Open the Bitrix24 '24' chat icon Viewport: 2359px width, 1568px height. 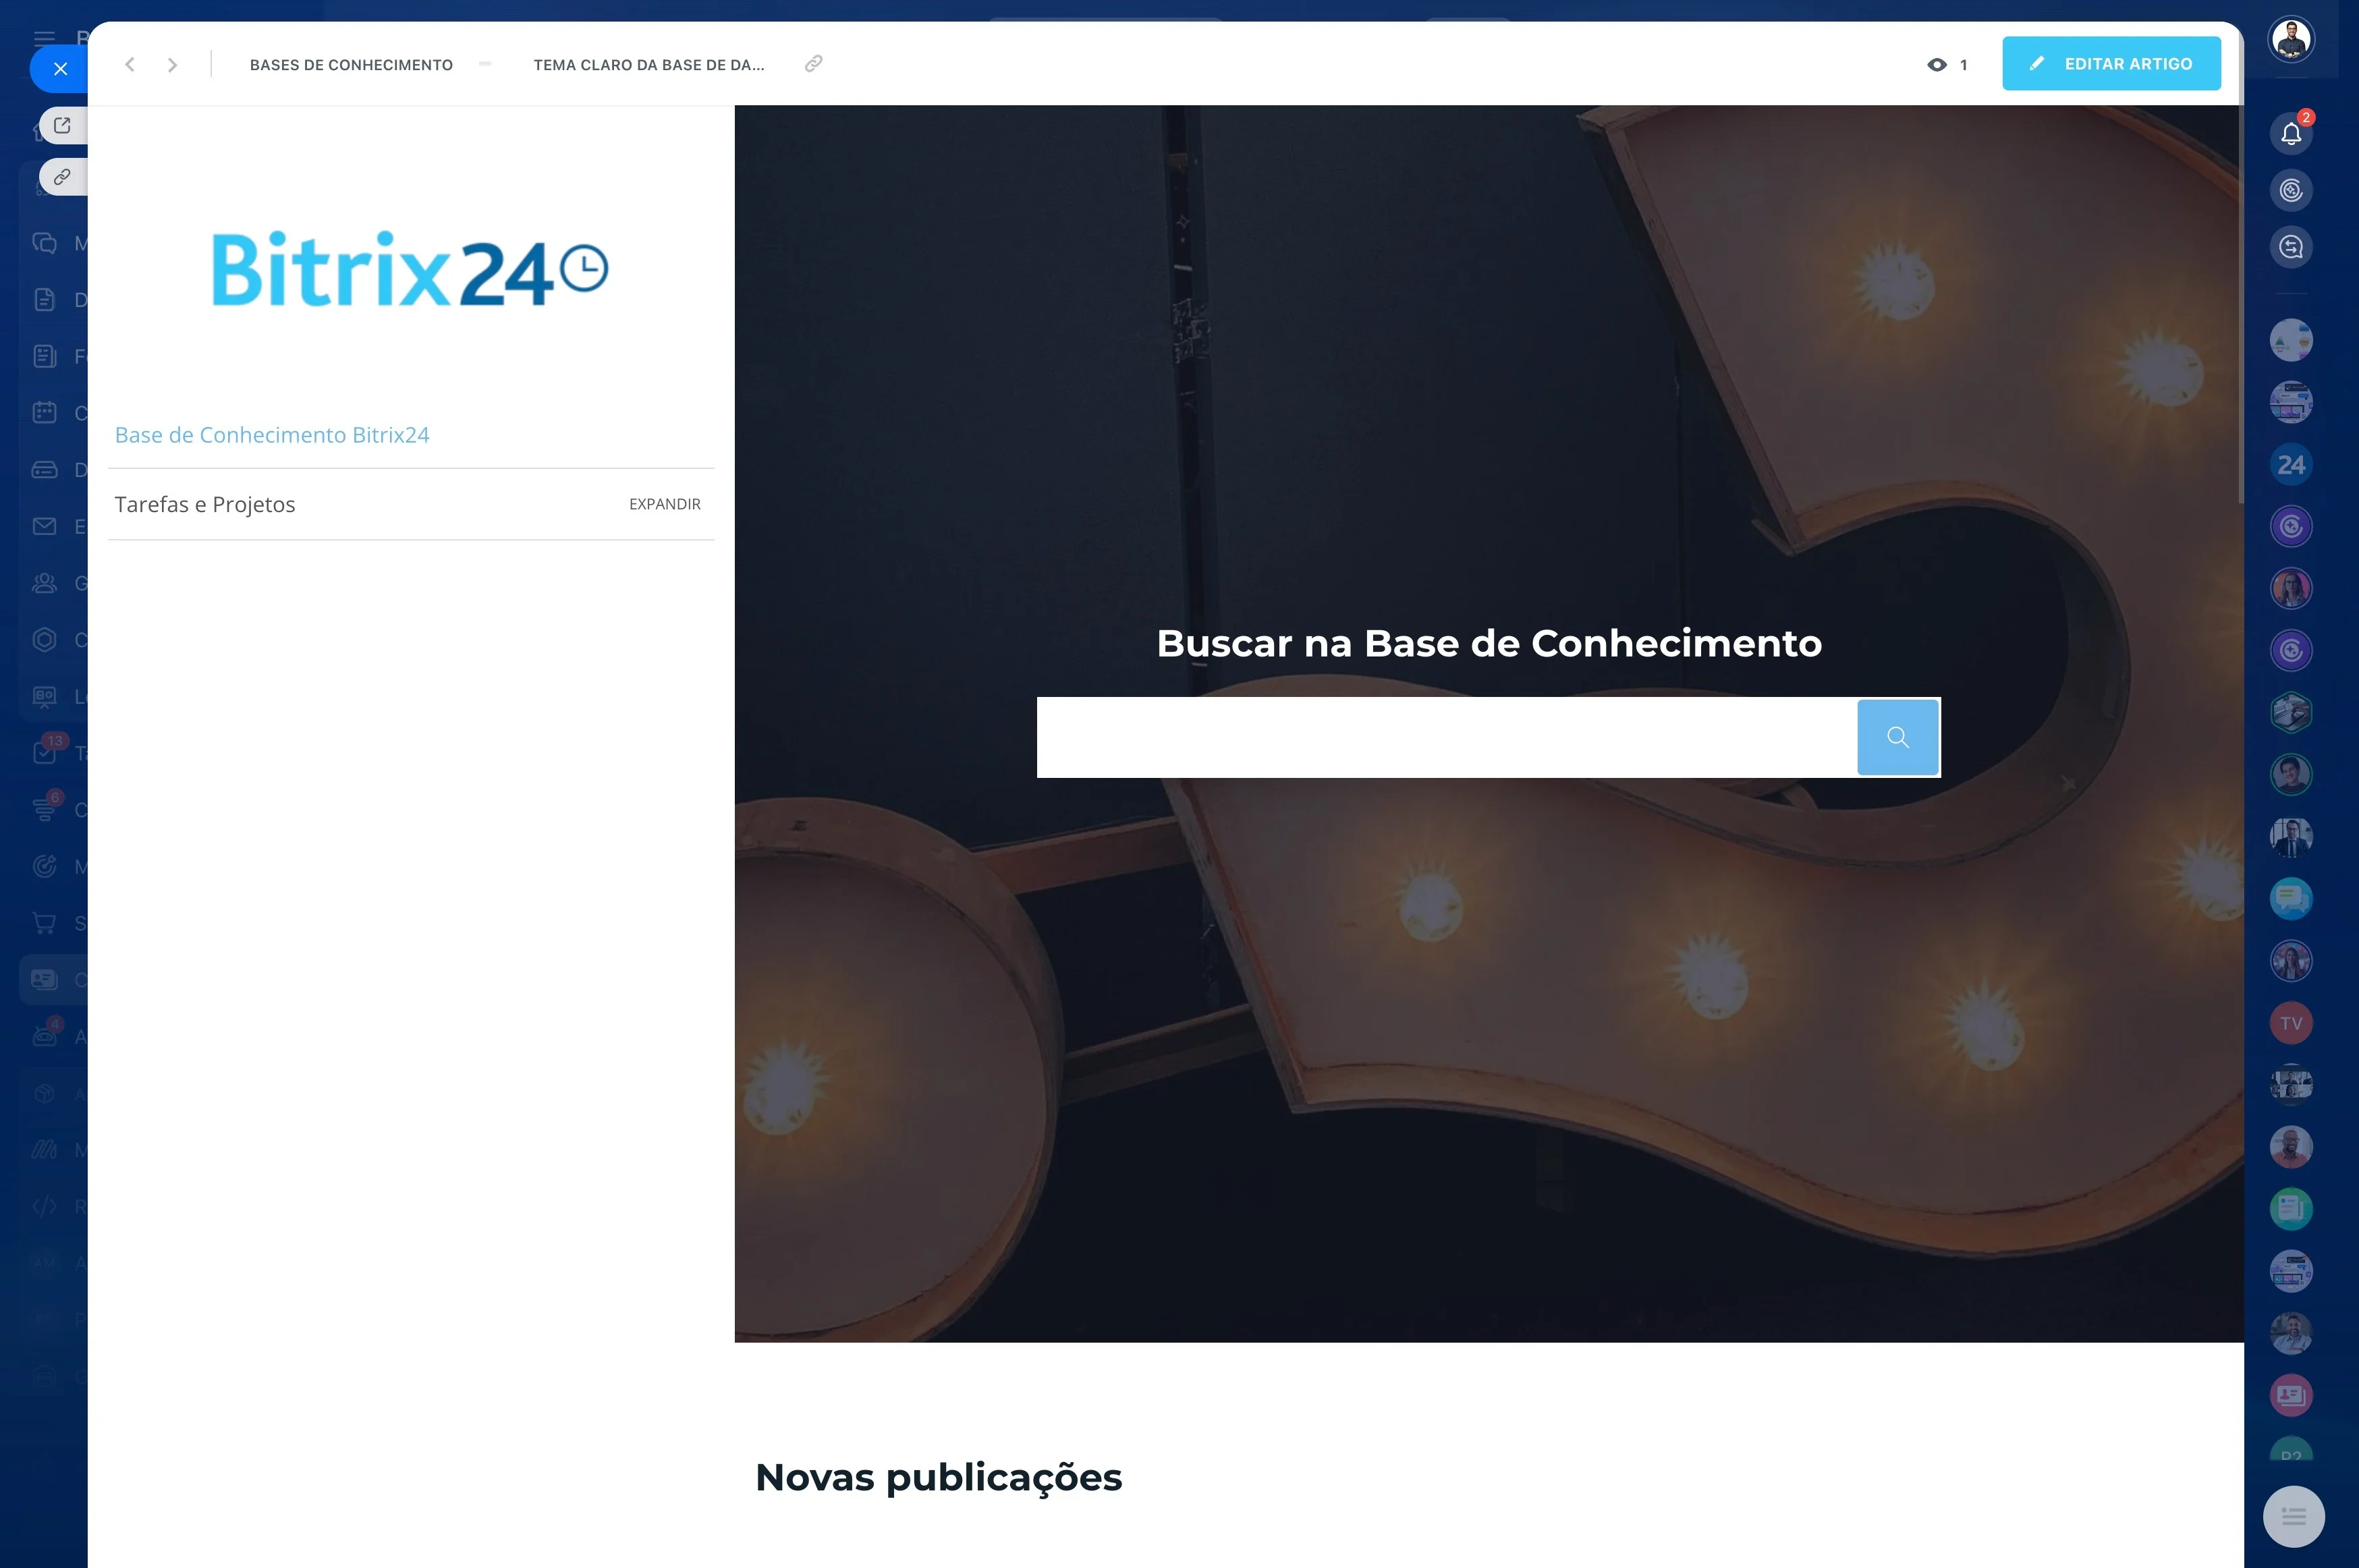tap(2291, 465)
